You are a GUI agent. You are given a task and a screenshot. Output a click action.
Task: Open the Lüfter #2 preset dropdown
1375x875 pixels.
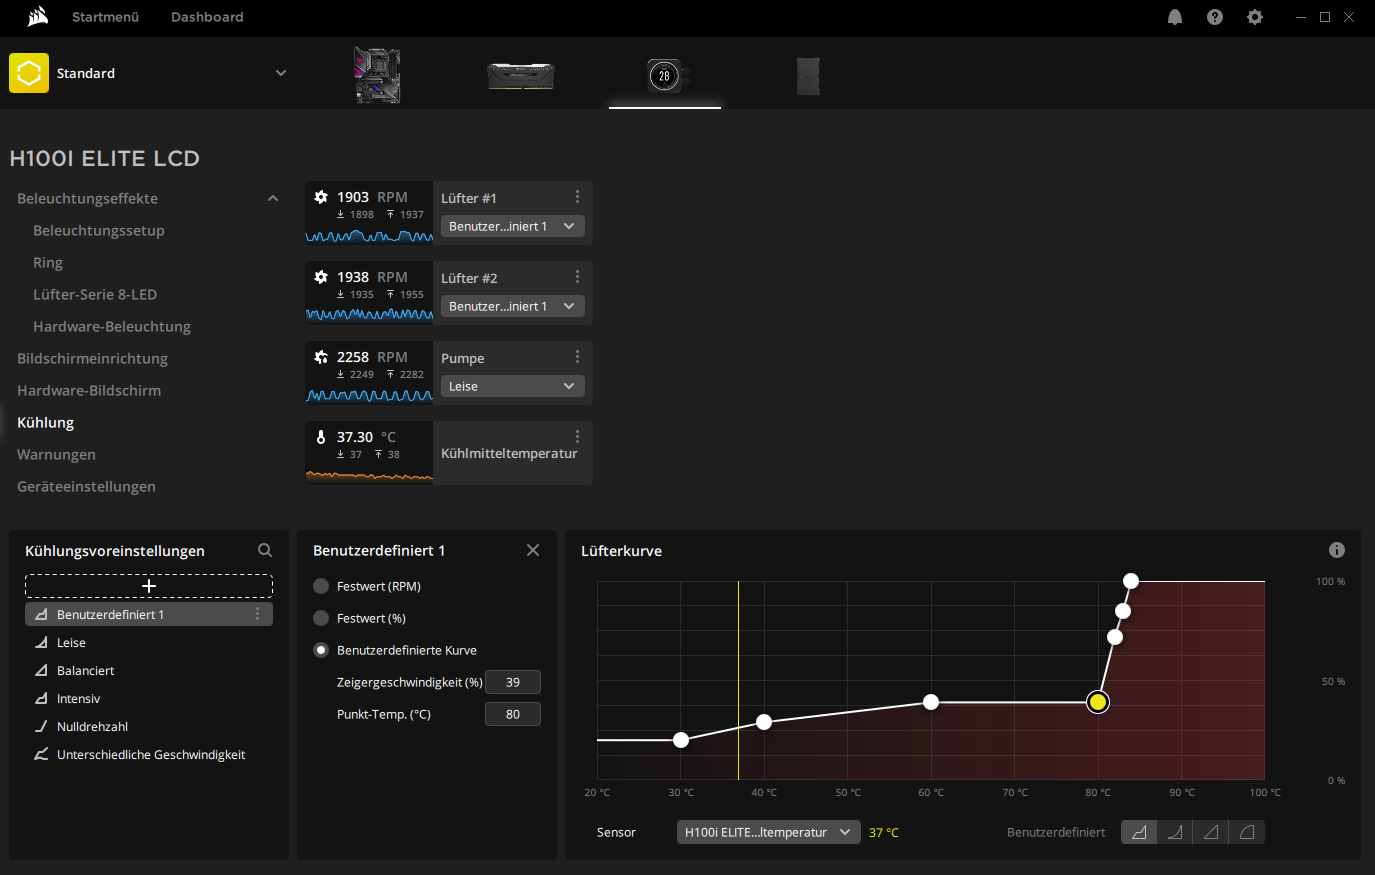(513, 306)
